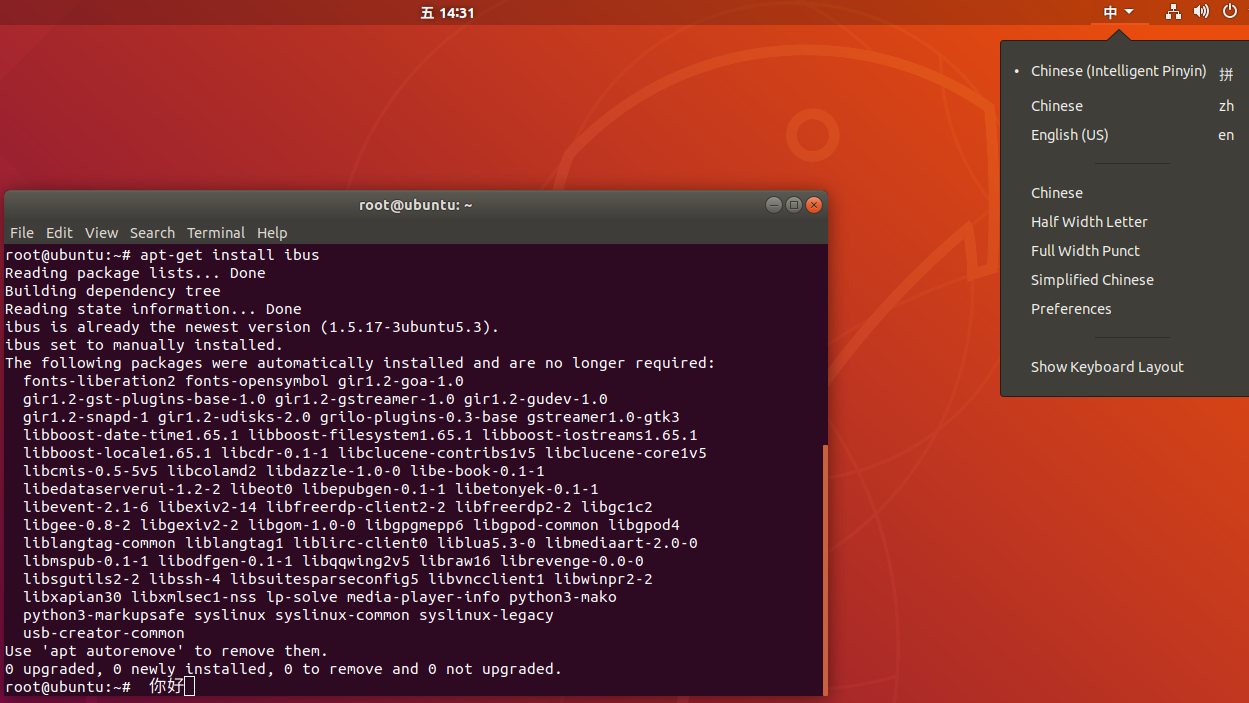
Task: Toggle Half Width Letter mode
Action: click(1089, 221)
